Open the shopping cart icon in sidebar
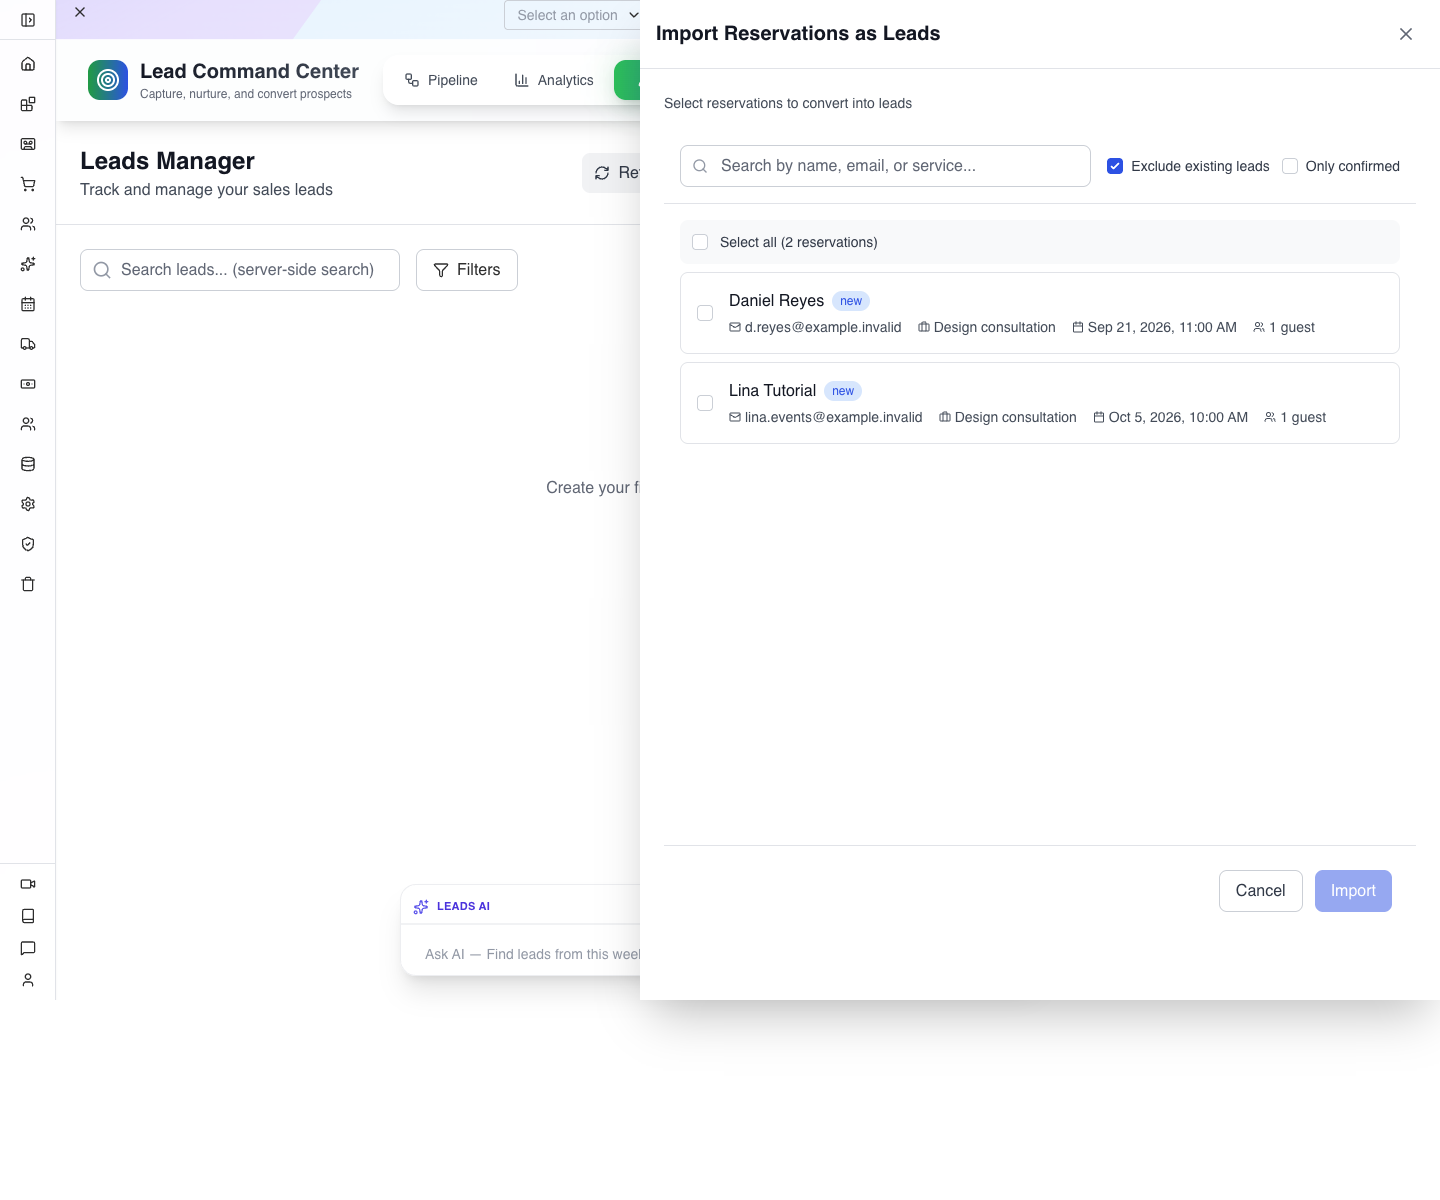The height and width of the screenshot is (1200, 1440). (x=28, y=184)
